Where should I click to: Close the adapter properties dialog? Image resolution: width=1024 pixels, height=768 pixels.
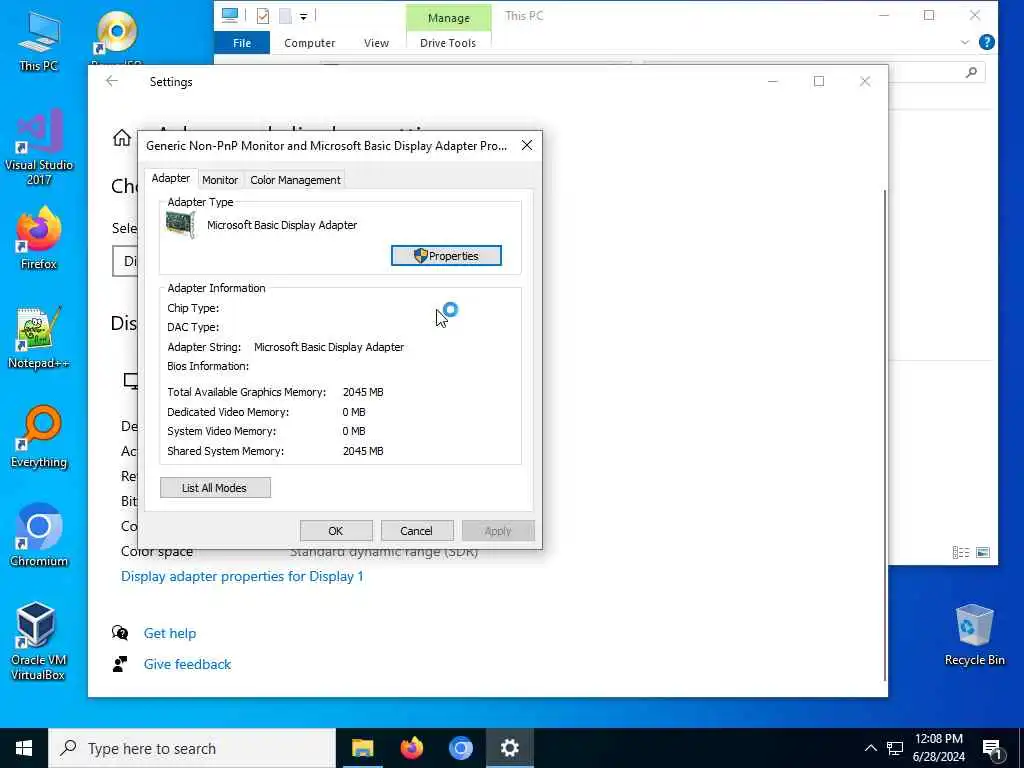[527, 146]
